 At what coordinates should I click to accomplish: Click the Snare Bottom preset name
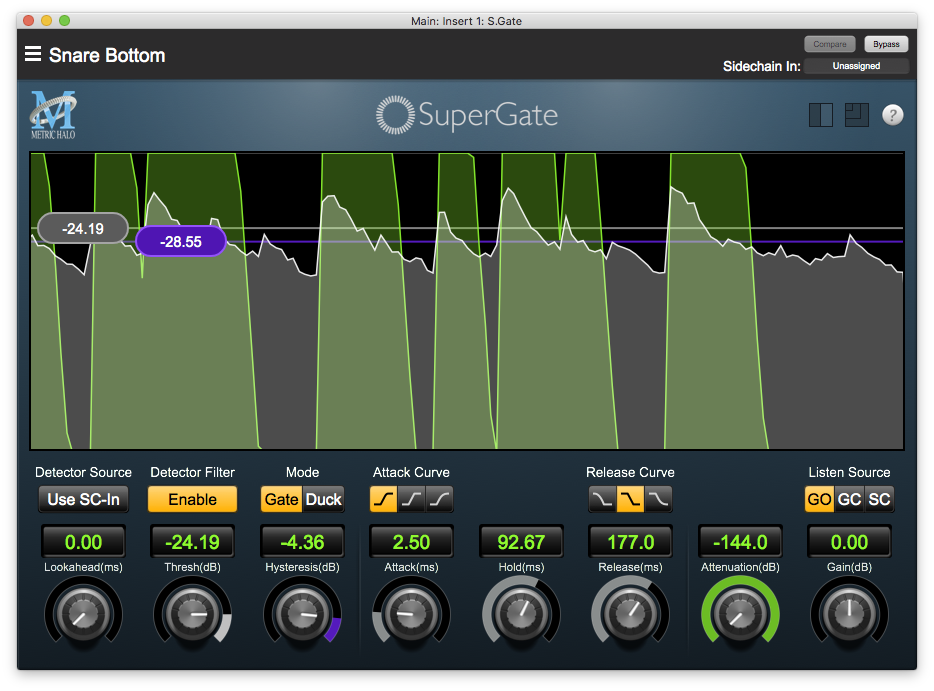pyautogui.click(x=107, y=55)
